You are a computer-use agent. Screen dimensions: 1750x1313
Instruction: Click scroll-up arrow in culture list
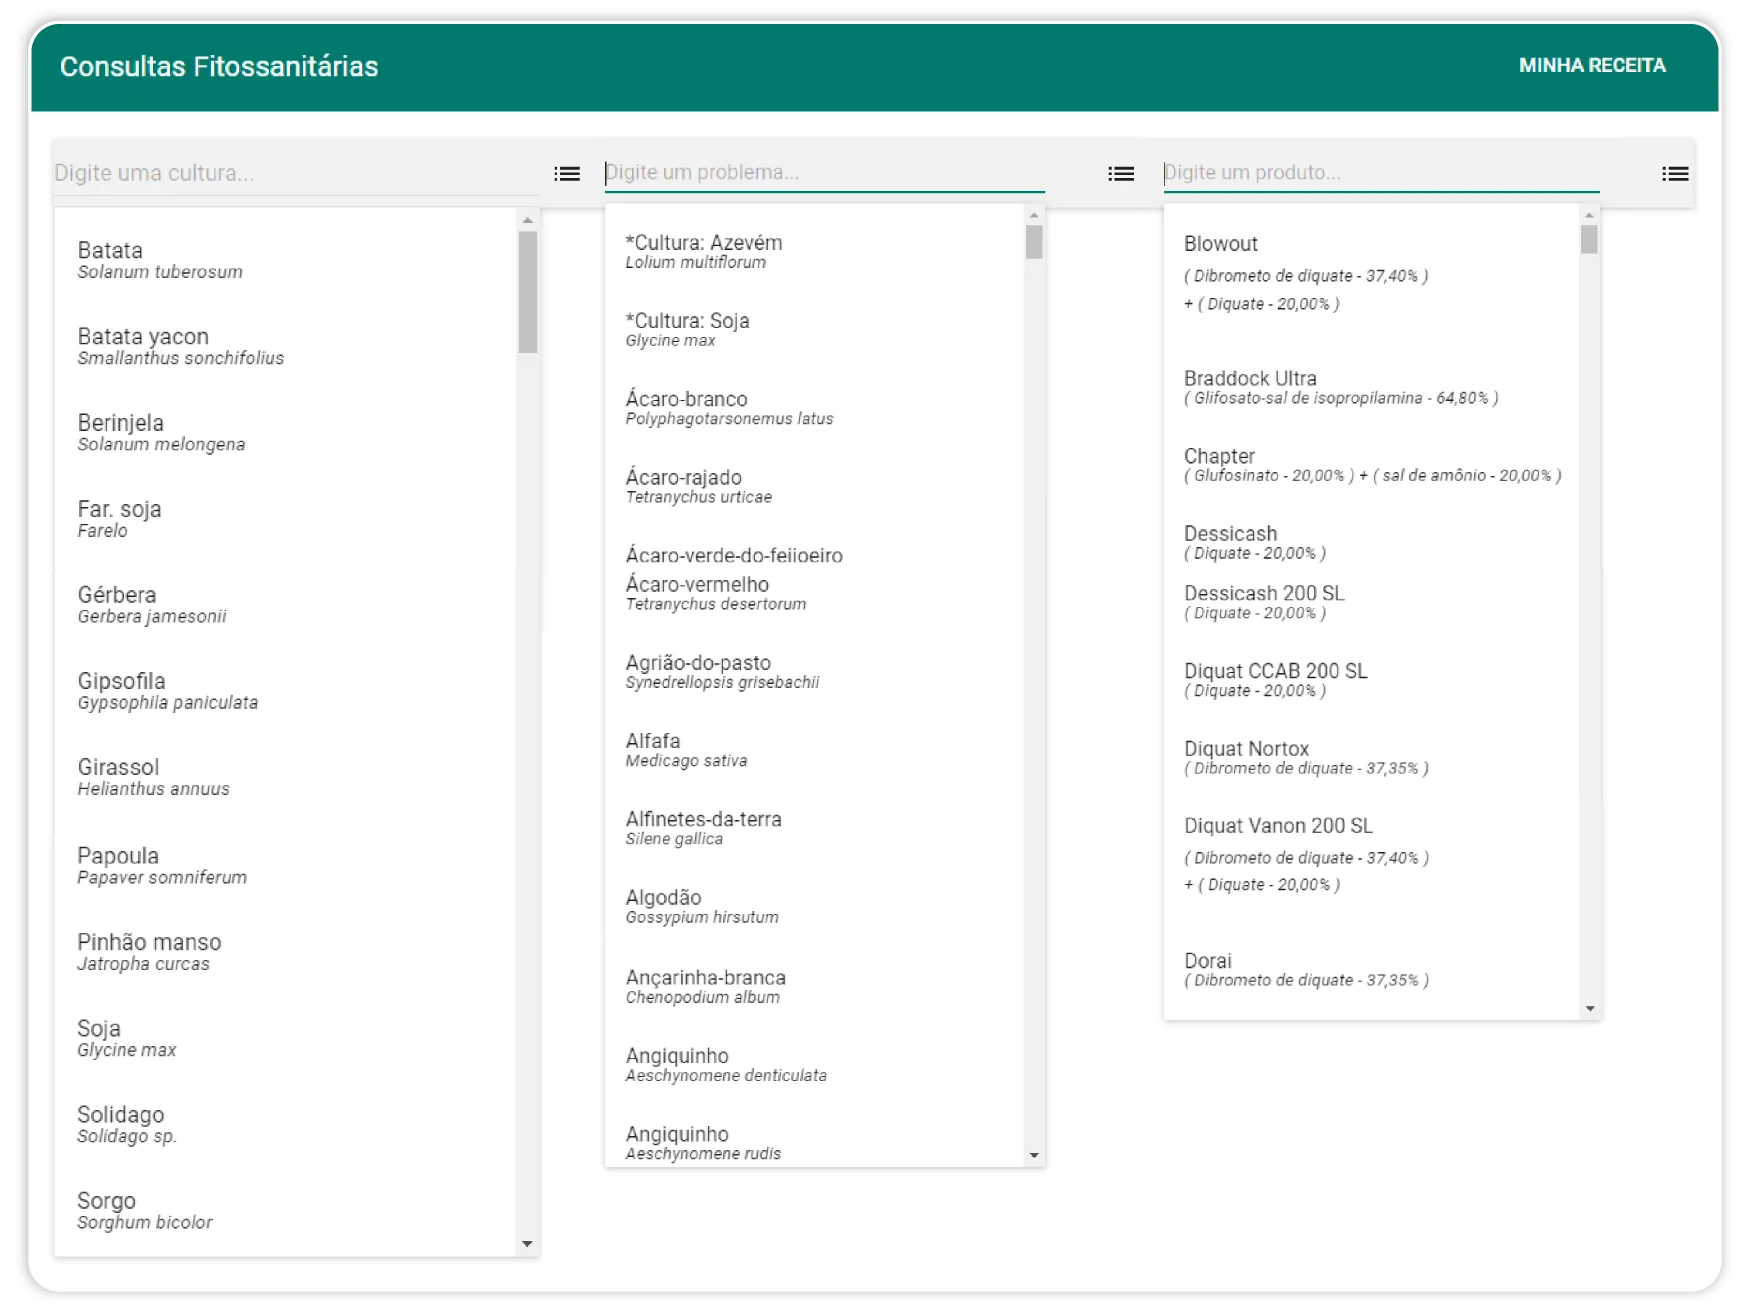(528, 219)
